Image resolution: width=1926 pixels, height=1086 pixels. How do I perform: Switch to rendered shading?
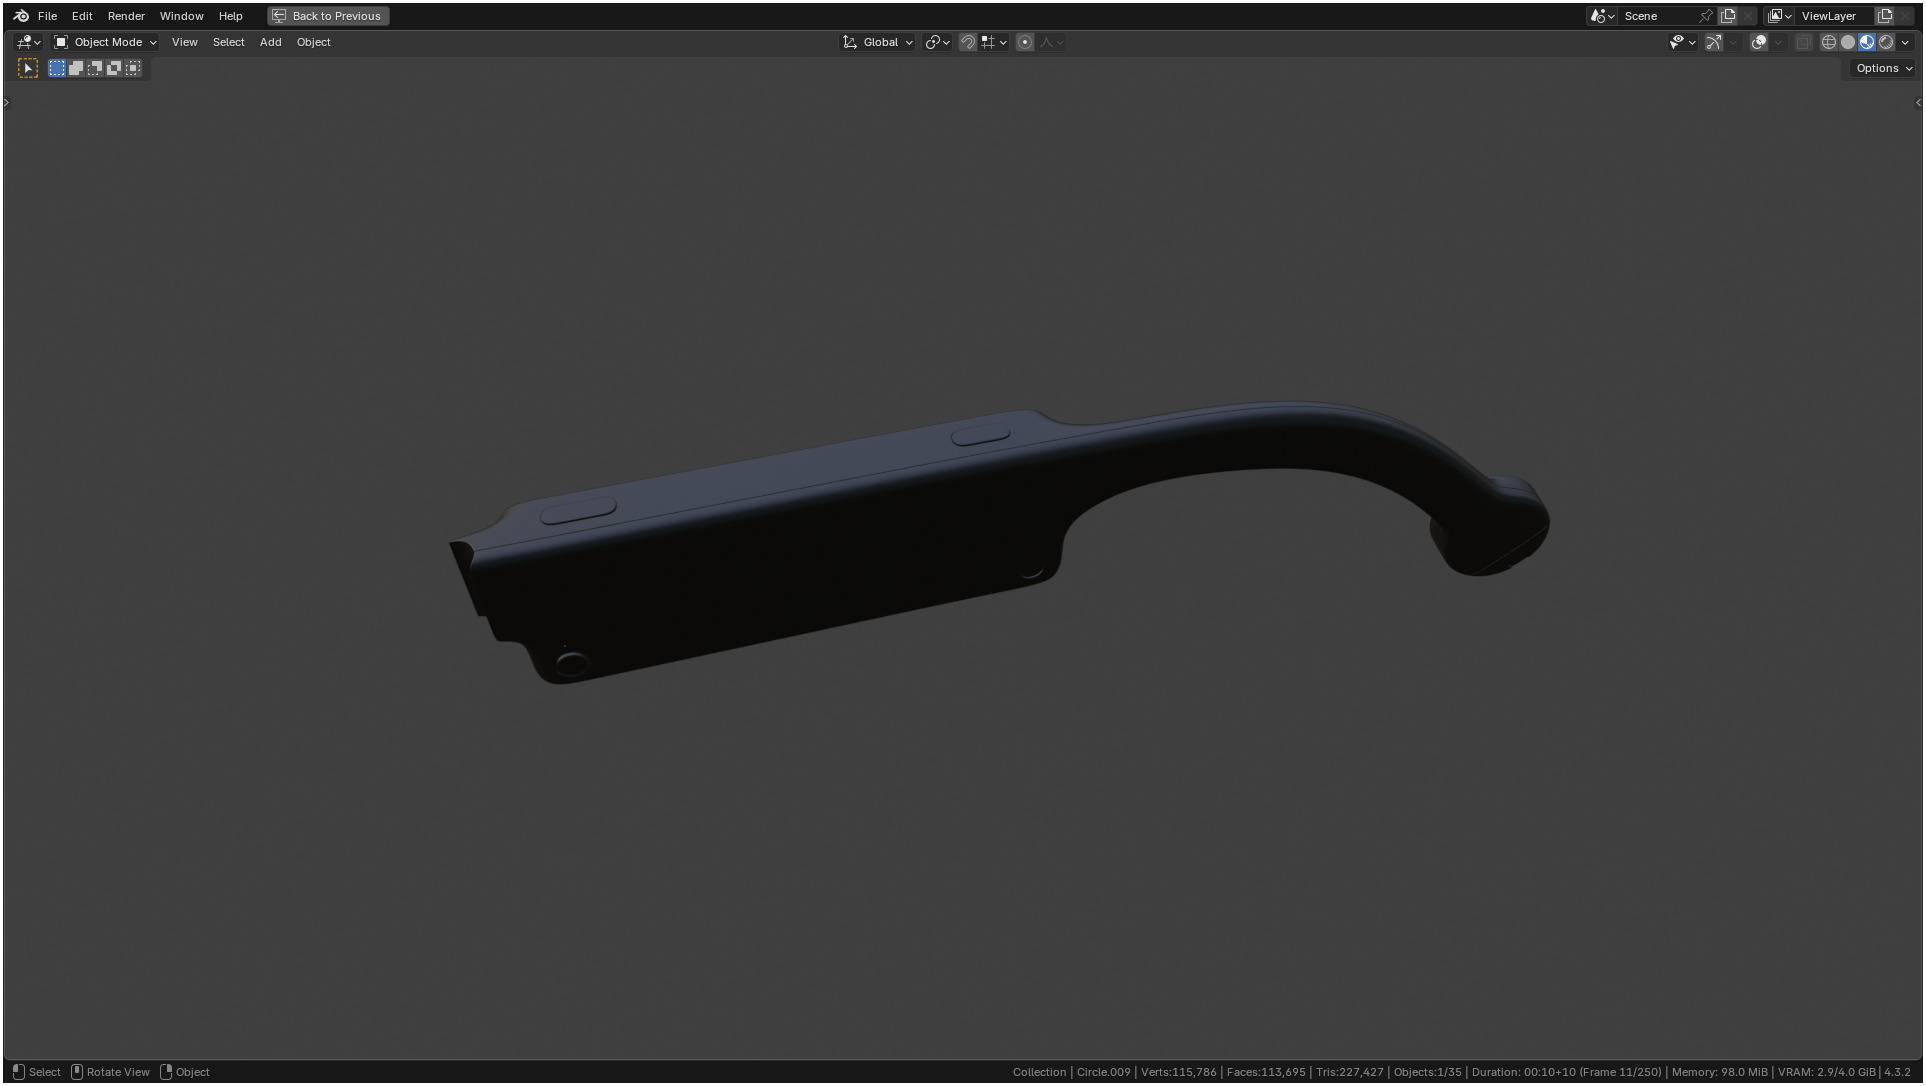tap(1886, 42)
